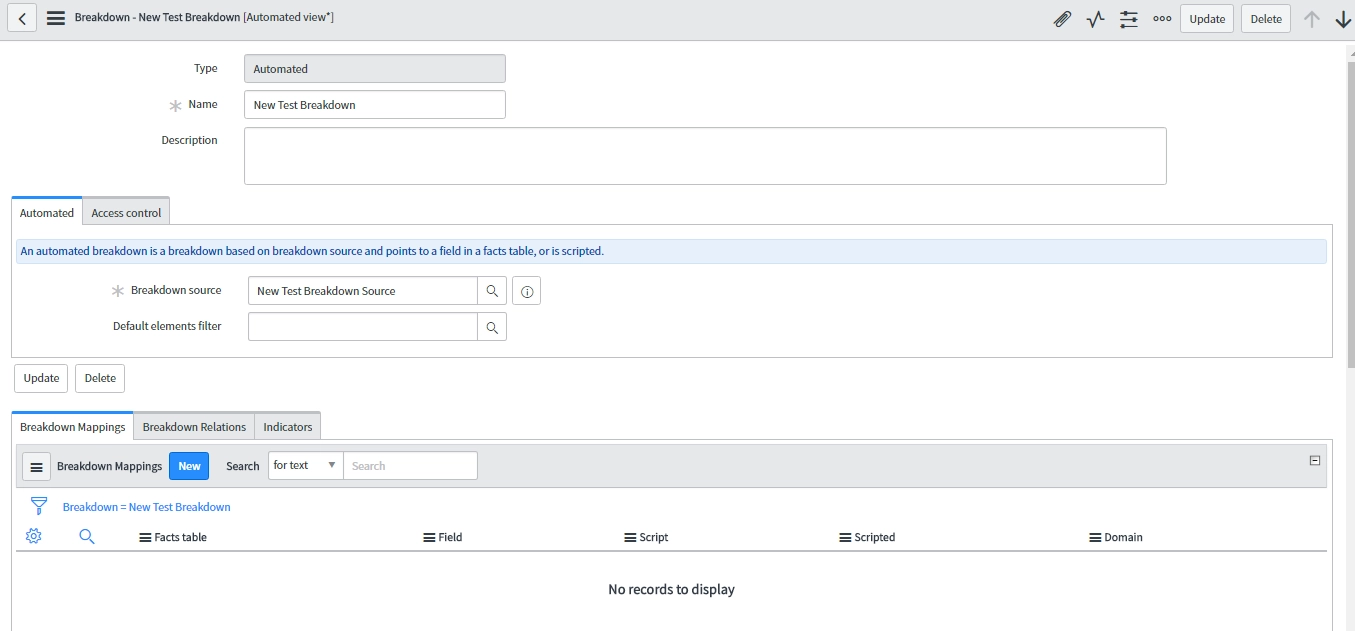Switch to the Breakdown Relations tab
Screen dimensions: 1355x631
[193, 426]
